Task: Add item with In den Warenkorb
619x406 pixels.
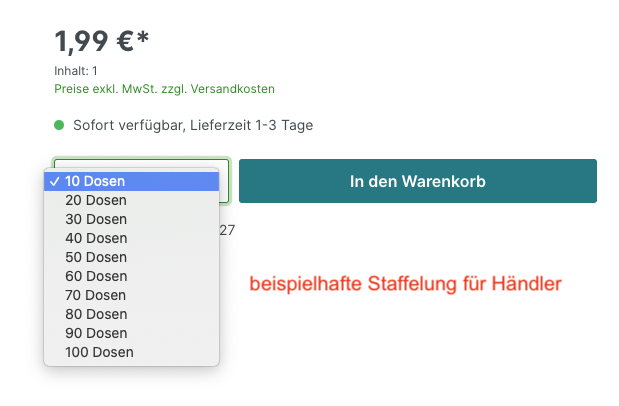Action: tap(417, 181)
